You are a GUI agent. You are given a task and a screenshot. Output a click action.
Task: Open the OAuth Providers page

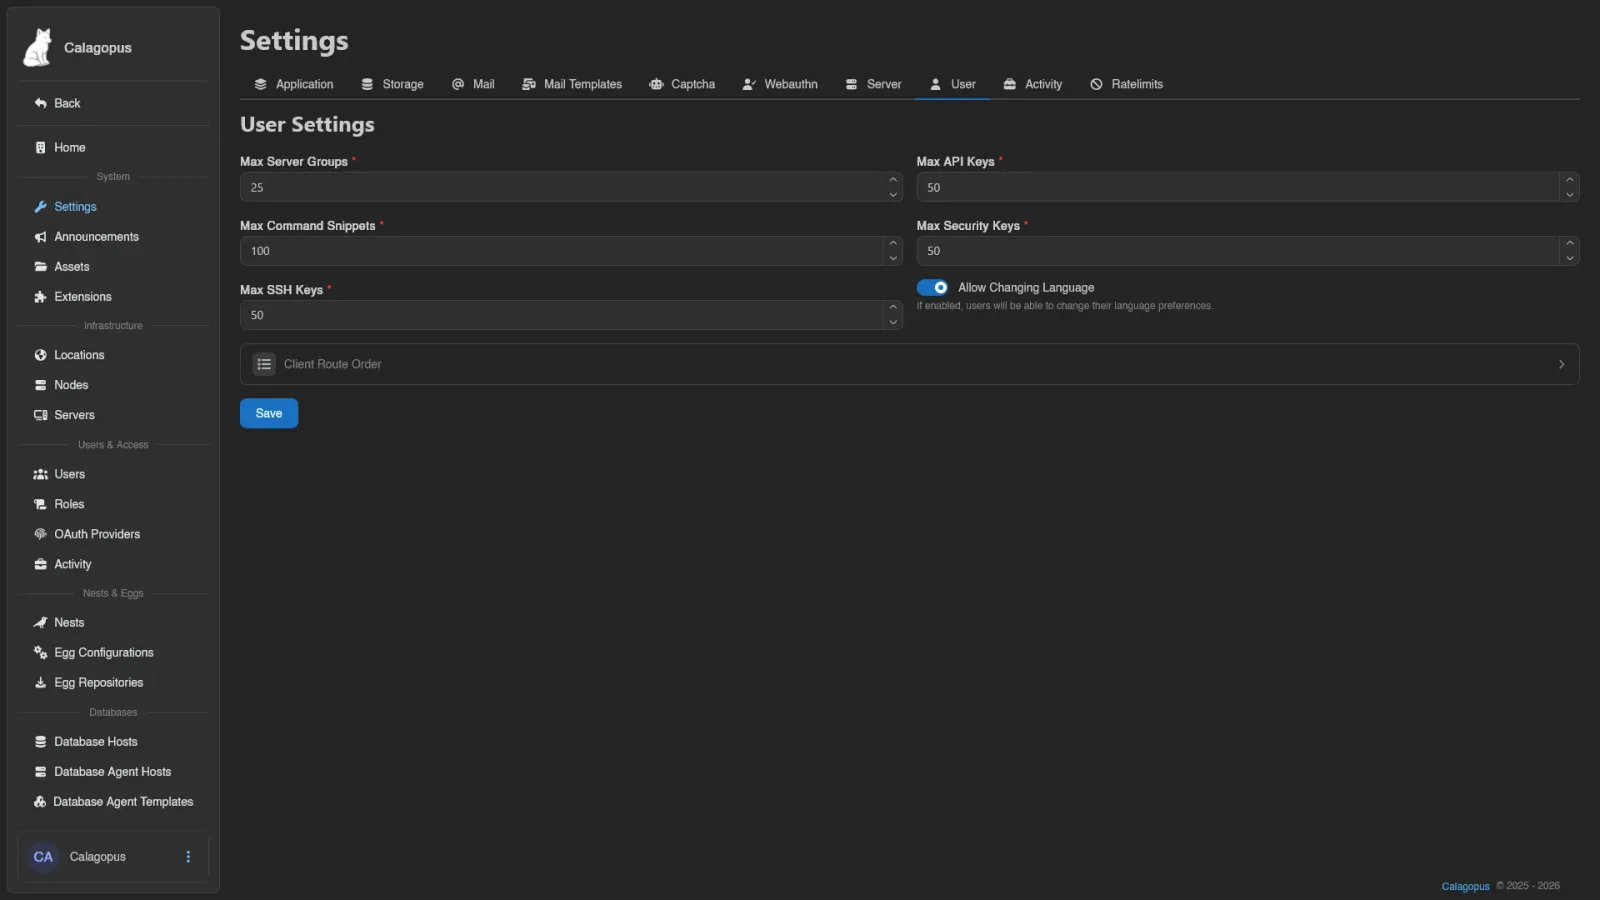113,534
